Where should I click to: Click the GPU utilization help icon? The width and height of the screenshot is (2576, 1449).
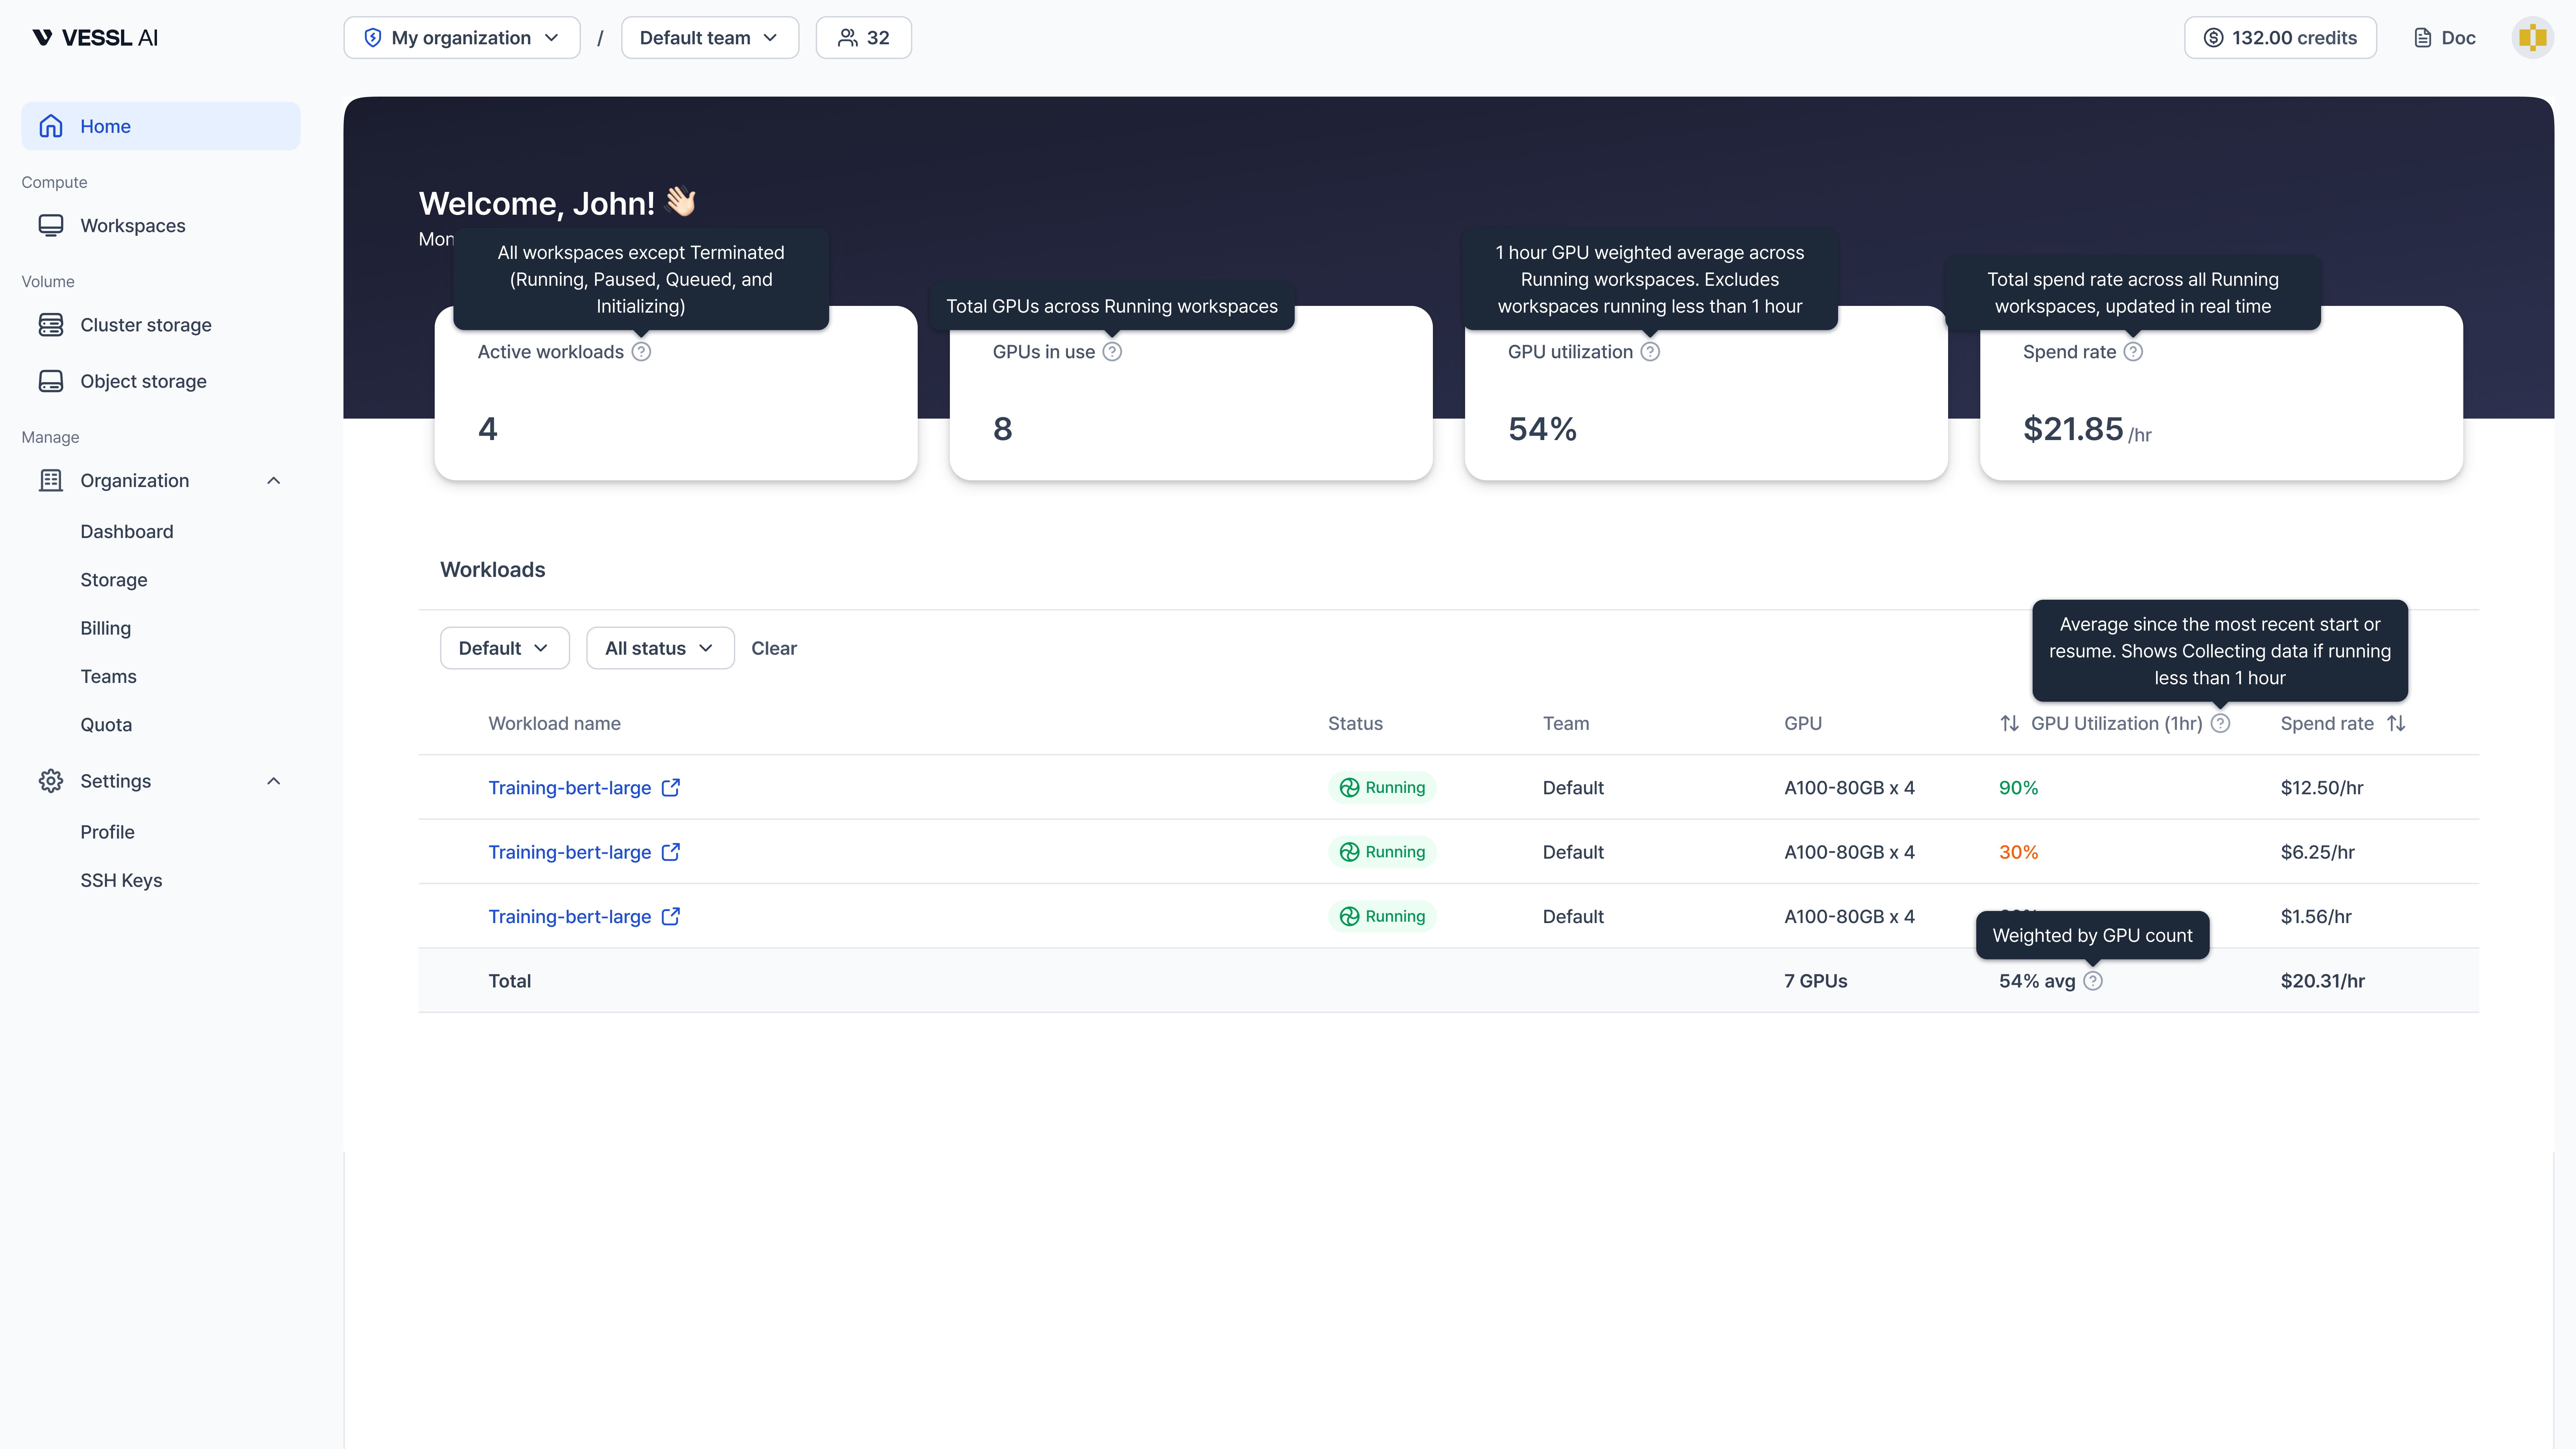tap(1650, 351)
